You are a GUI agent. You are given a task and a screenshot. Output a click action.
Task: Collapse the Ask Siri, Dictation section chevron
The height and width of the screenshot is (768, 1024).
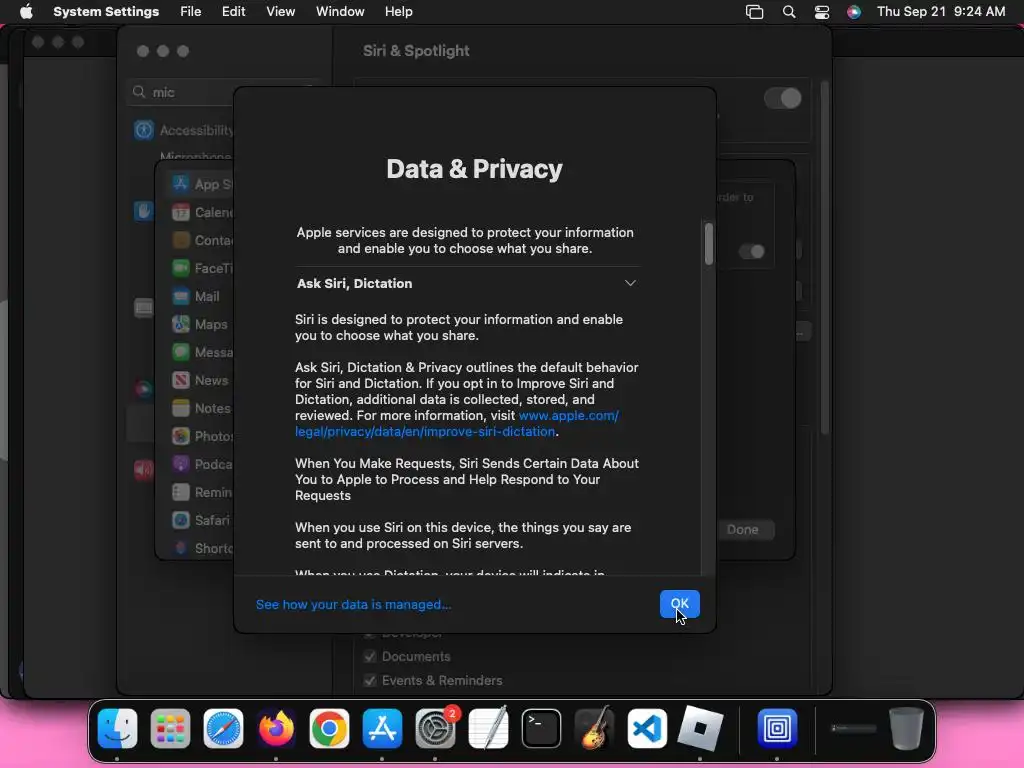click(630, 283)
